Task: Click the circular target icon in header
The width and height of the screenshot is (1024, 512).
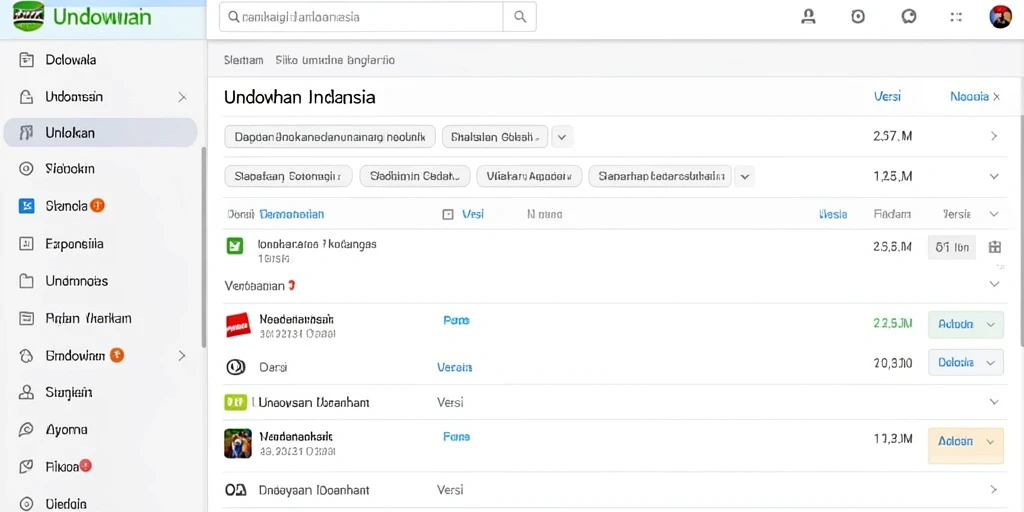Action: tap(858, 17)
